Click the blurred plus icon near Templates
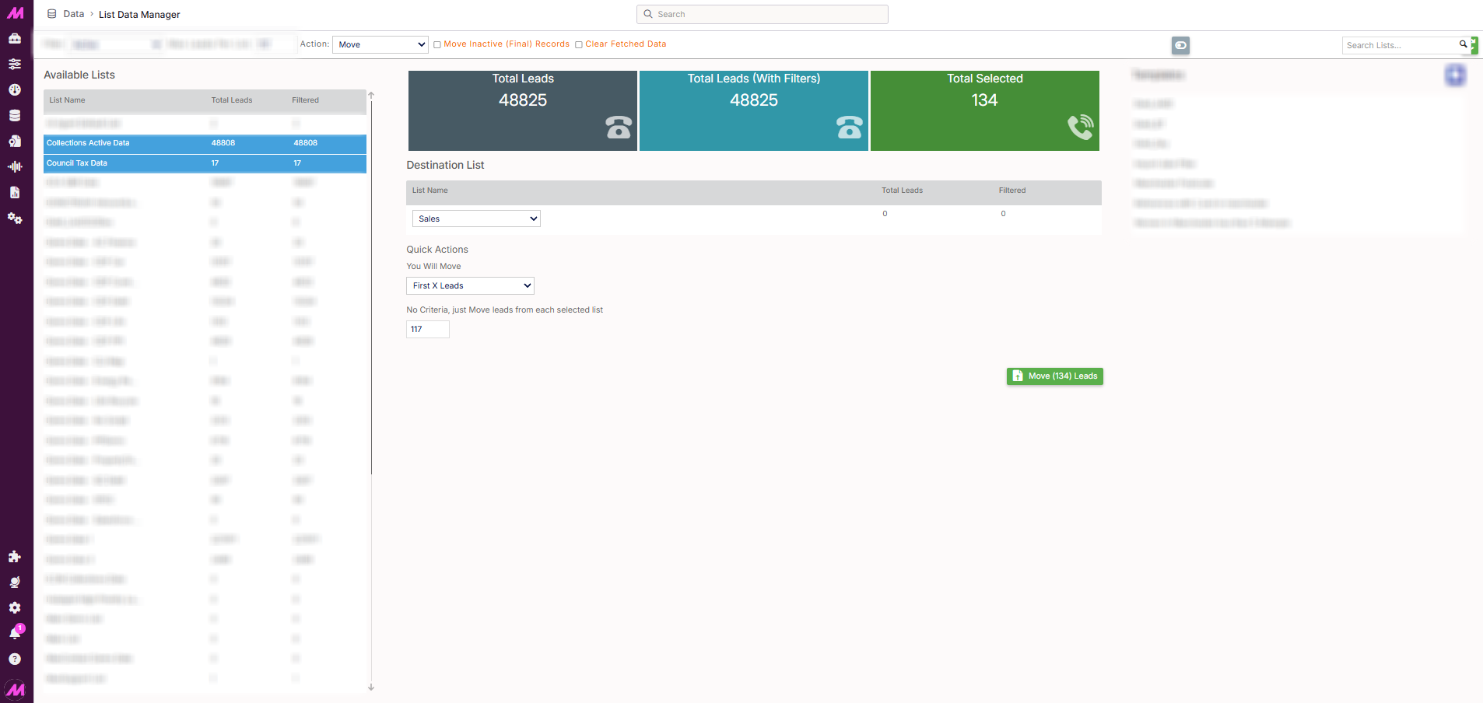The image size is (1483, 703). tap(1456, 75)
